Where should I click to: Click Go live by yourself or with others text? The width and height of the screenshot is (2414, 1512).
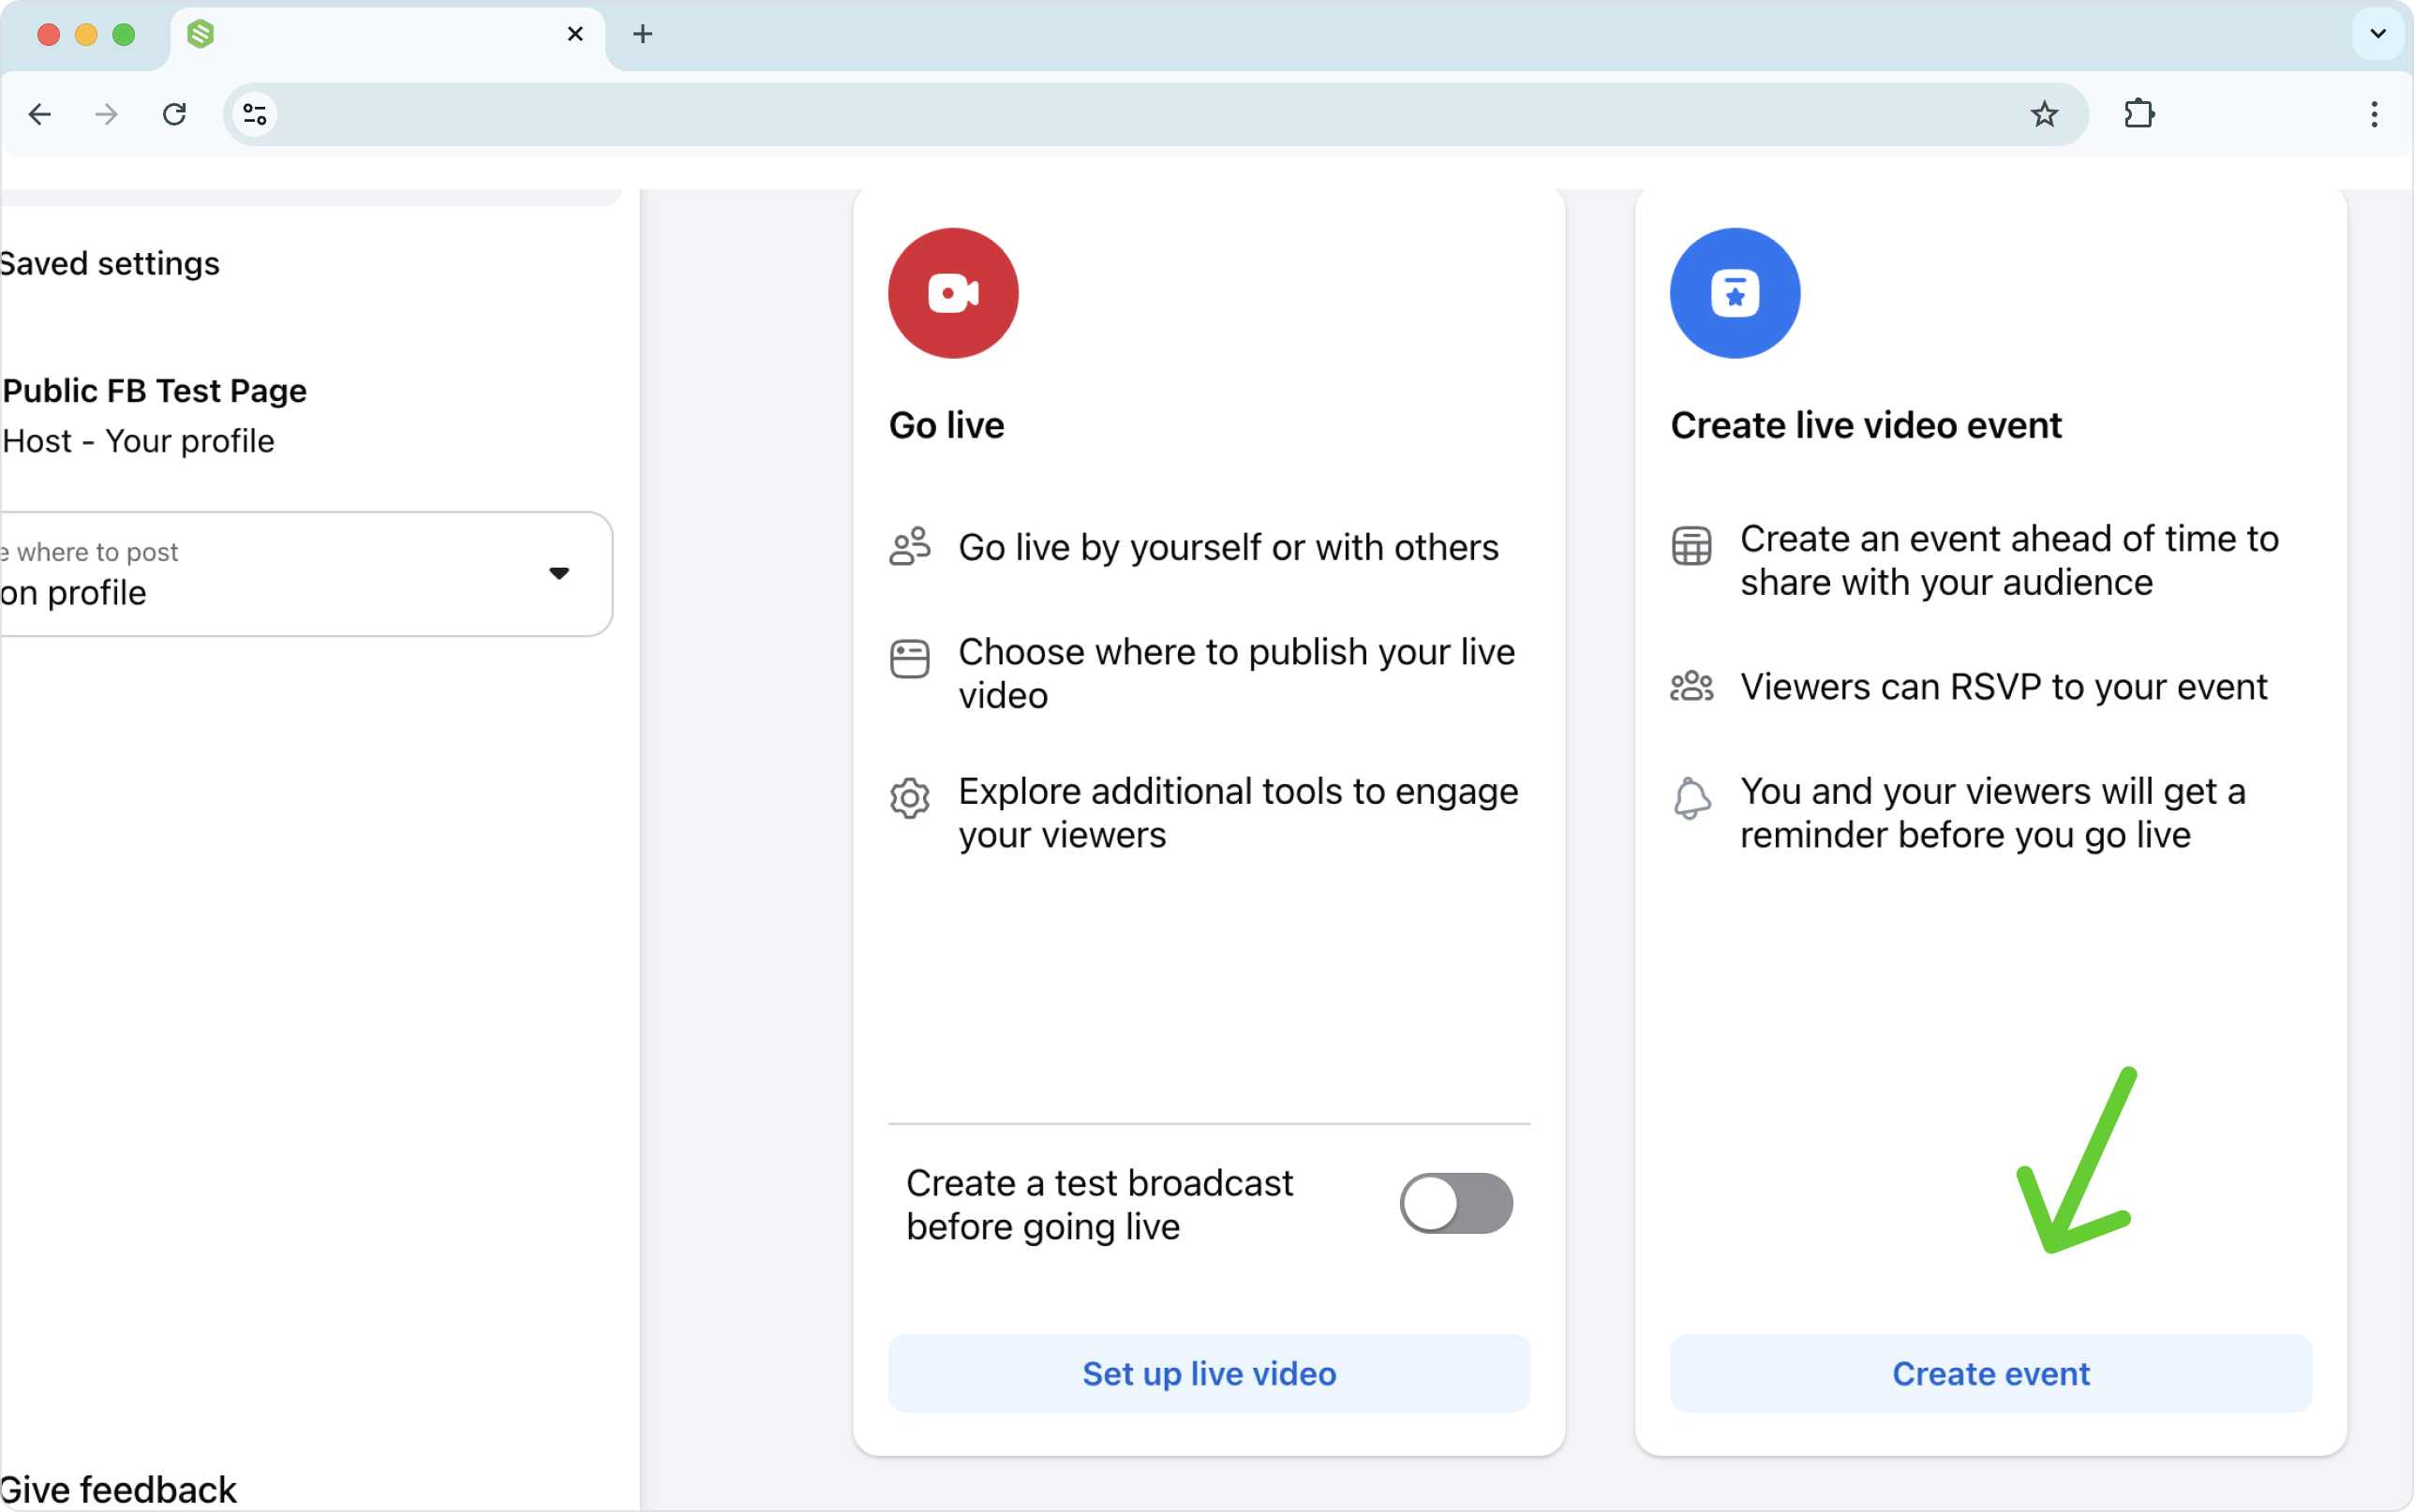[1228, 548]
